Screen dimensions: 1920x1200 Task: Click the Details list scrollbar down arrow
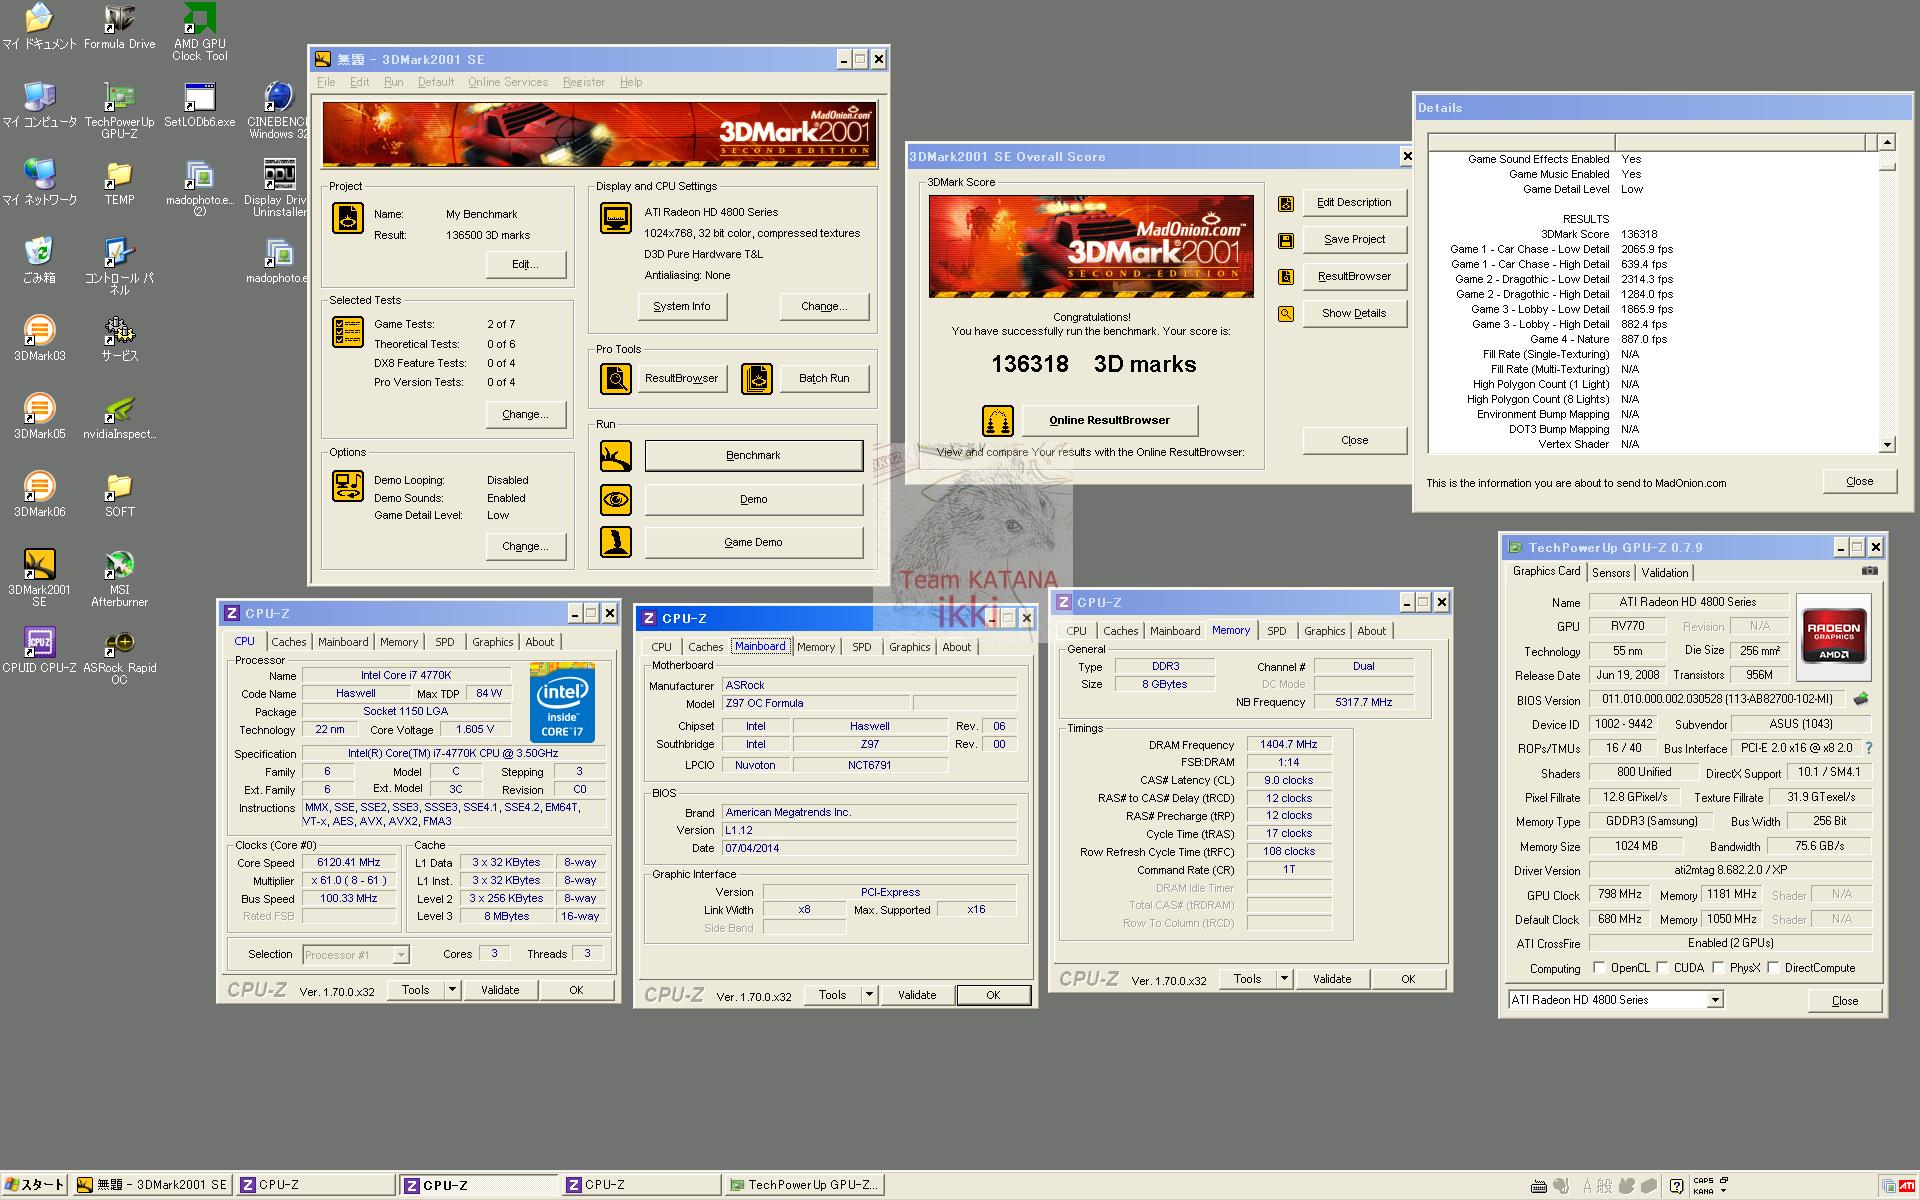coord(1887,445)
